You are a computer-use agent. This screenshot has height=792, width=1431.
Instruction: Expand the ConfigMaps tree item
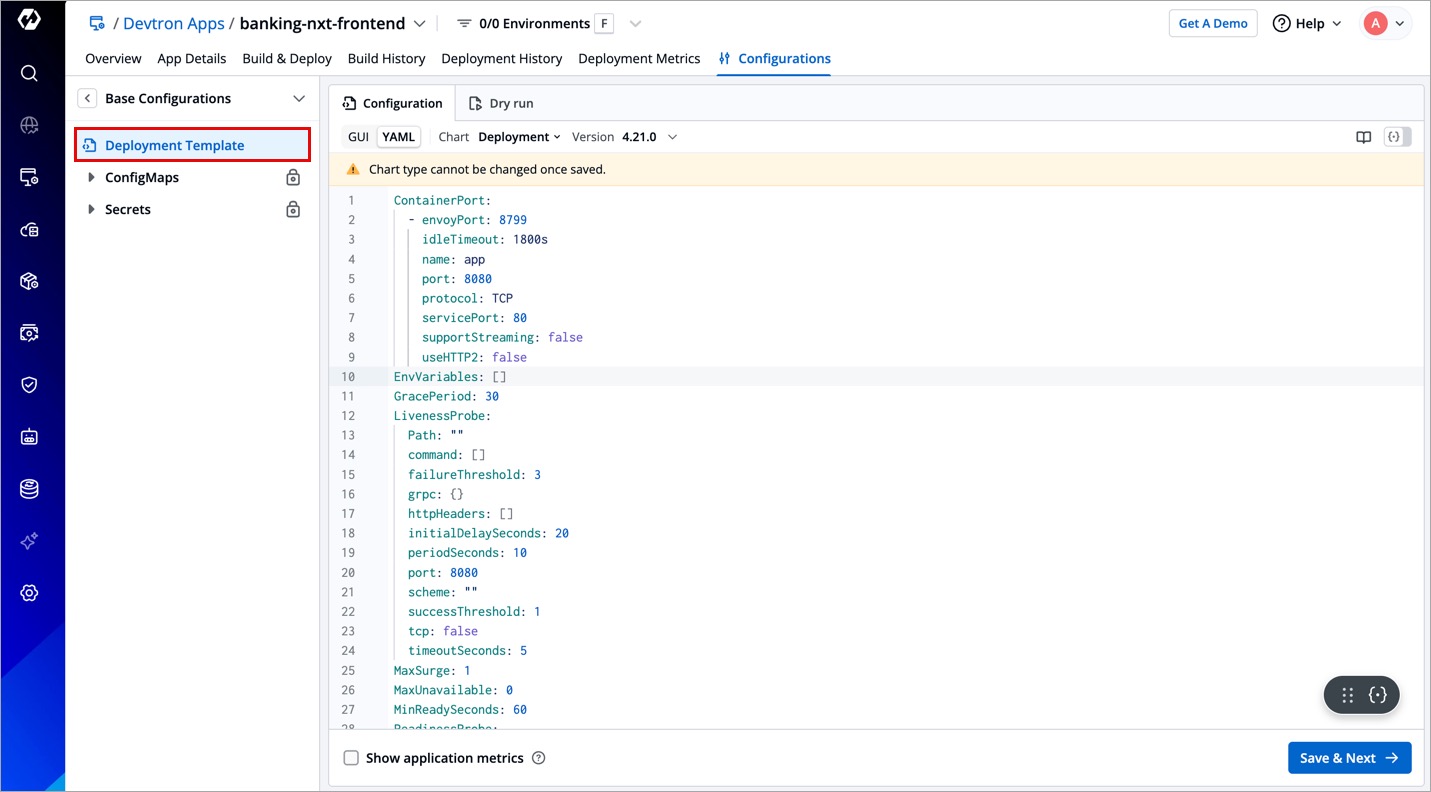92,178
